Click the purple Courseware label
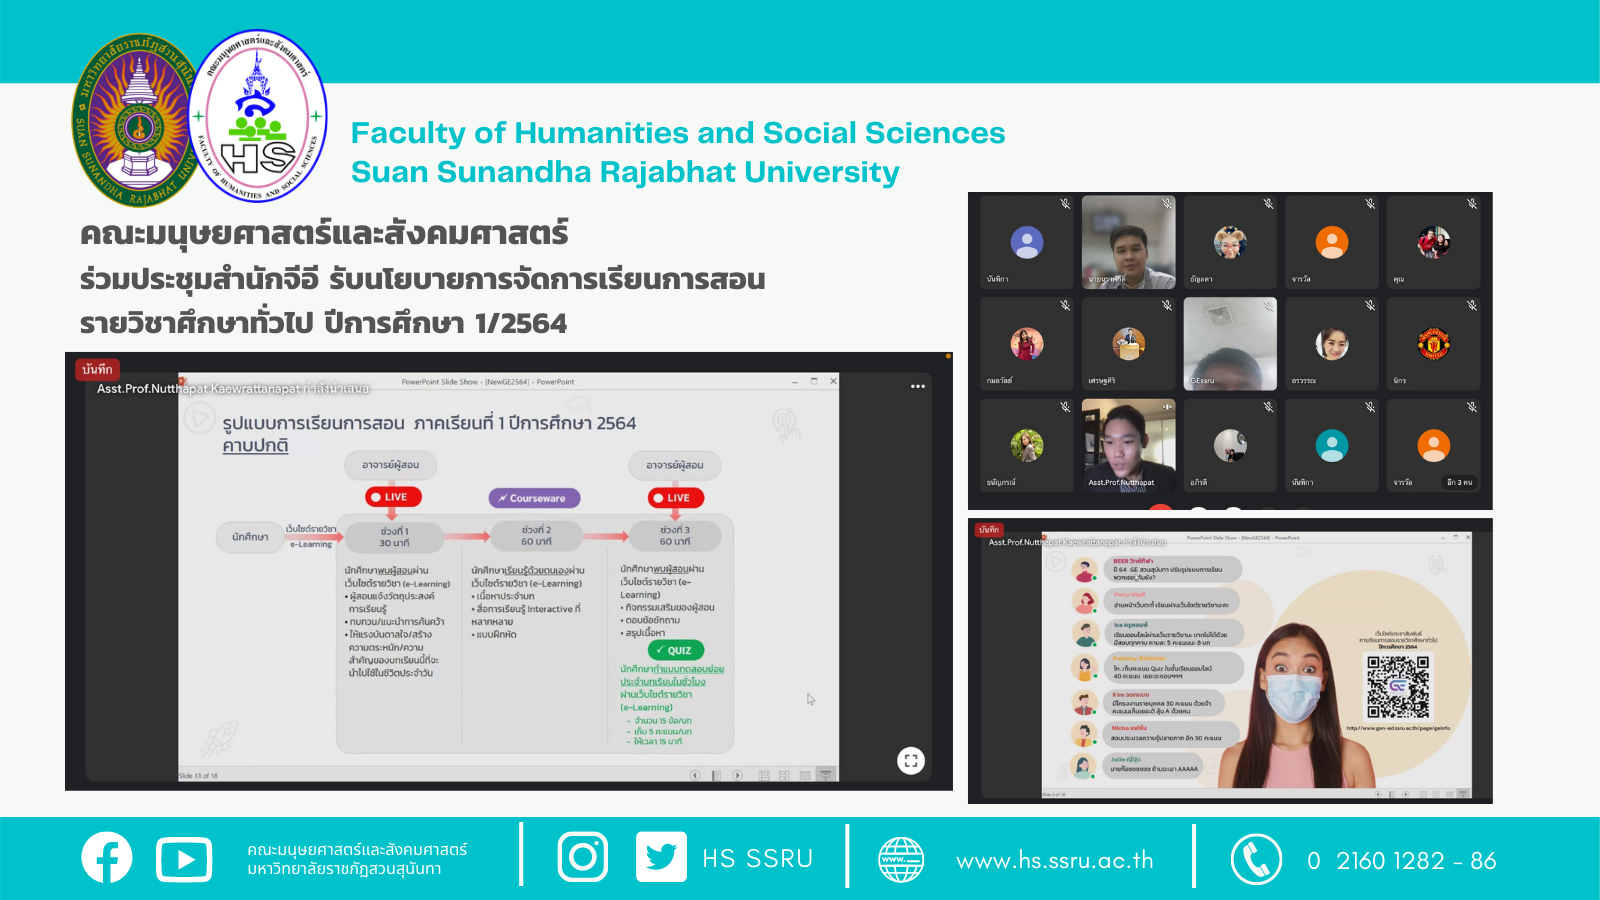This screenshot has width=1600, height=900. point(534,498)
